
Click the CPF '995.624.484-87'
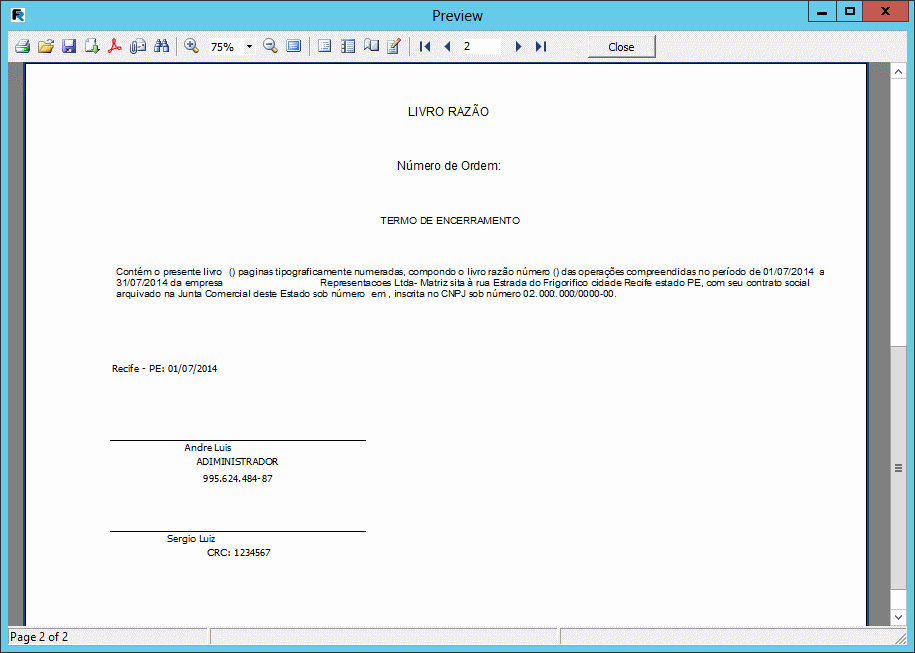pyautogui.click(x=238, y=479)
